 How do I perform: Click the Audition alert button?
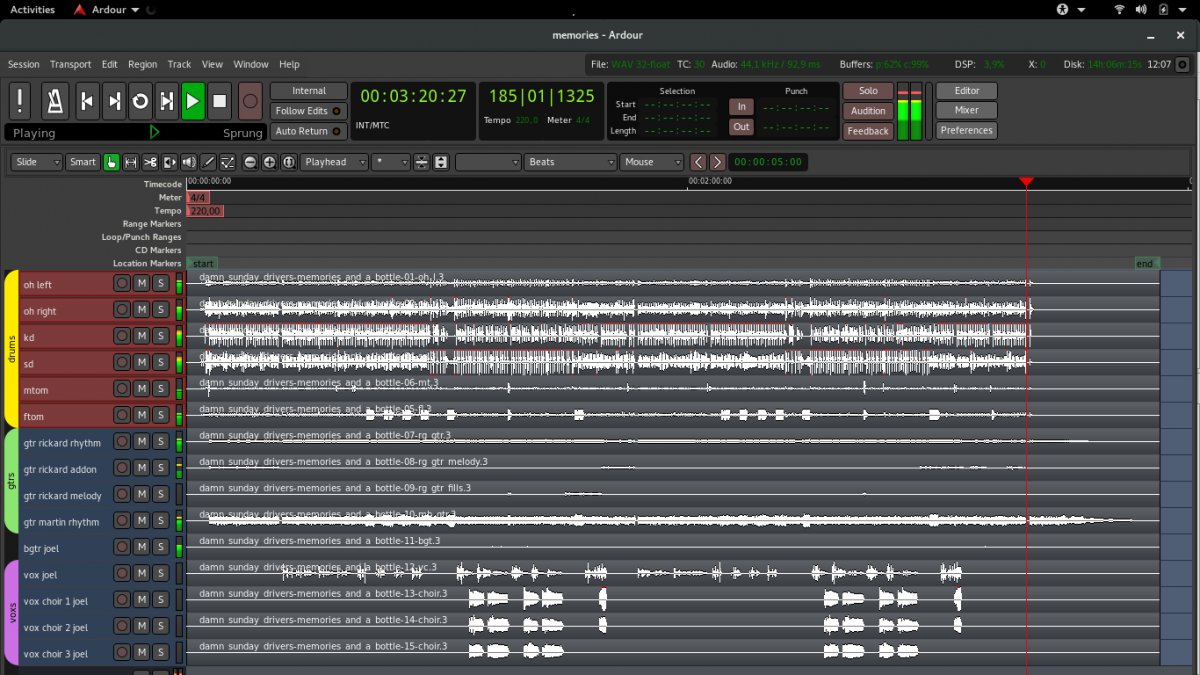(868, 111)
